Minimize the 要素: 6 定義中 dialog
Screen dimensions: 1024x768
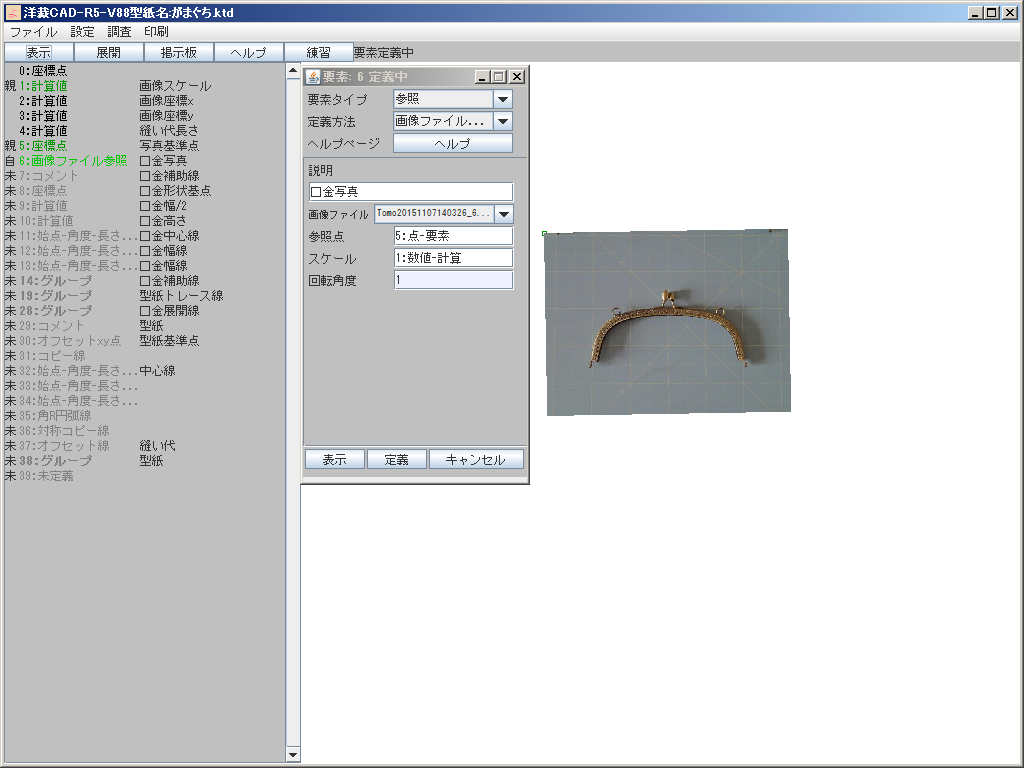click(x=483, y=77)
